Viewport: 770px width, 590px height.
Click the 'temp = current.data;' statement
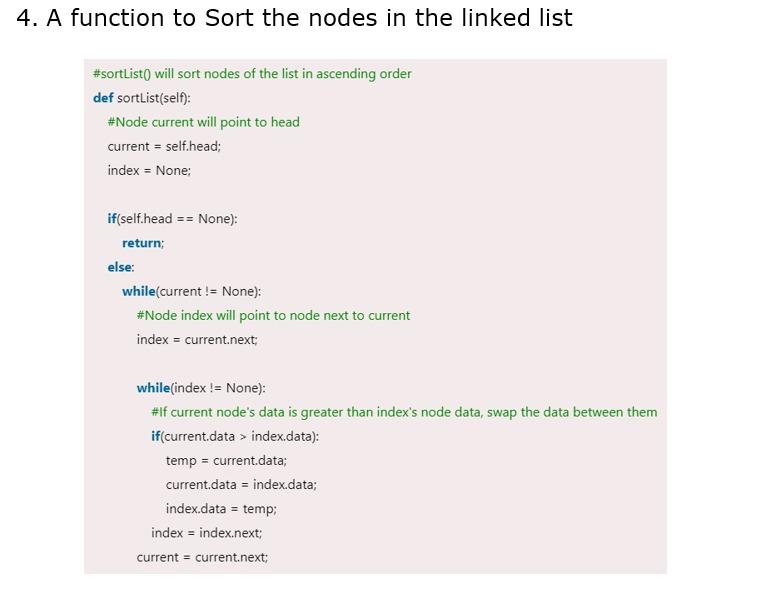[226, 461]
